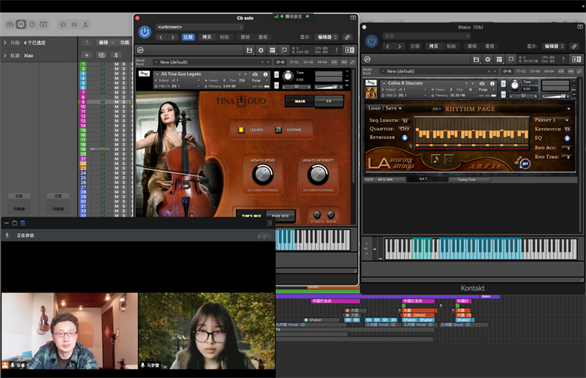Click quick help question mark icon in toolbar
Screen dimensions: 586x378
click(x=32, y=24)
